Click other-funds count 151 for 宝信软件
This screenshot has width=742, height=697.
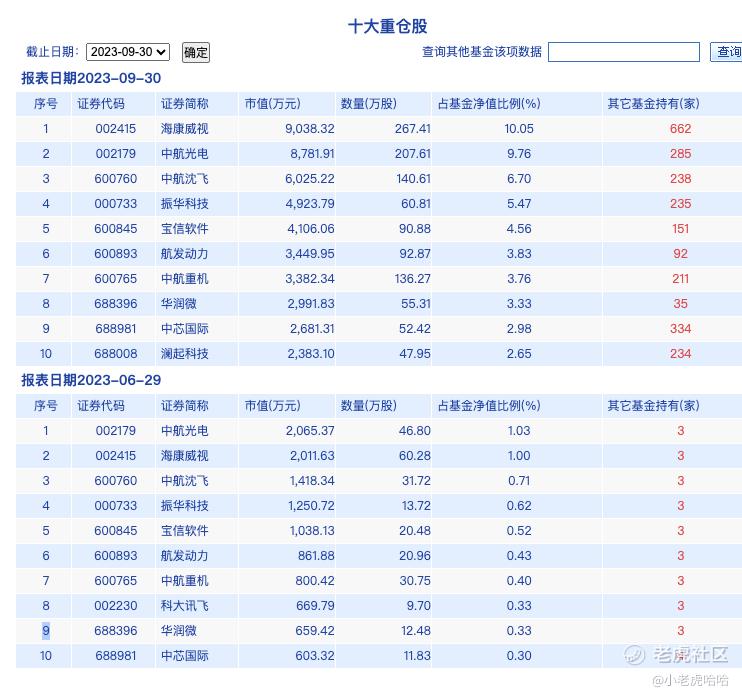click(680, 229)
